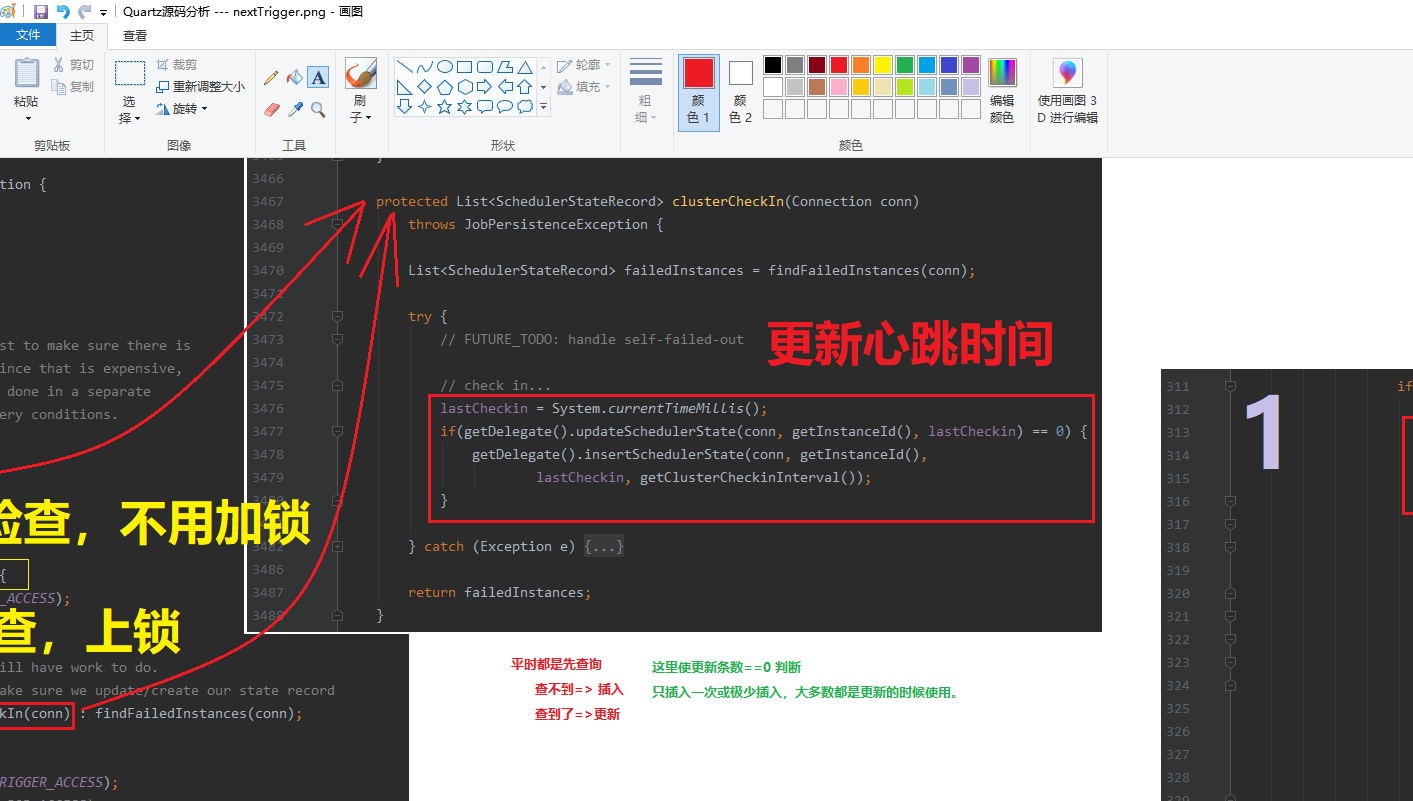Viewport: 1413px width, 801px height.
Task: Open the 填充 (Fill) dropdown
Action: click(584, 87)
